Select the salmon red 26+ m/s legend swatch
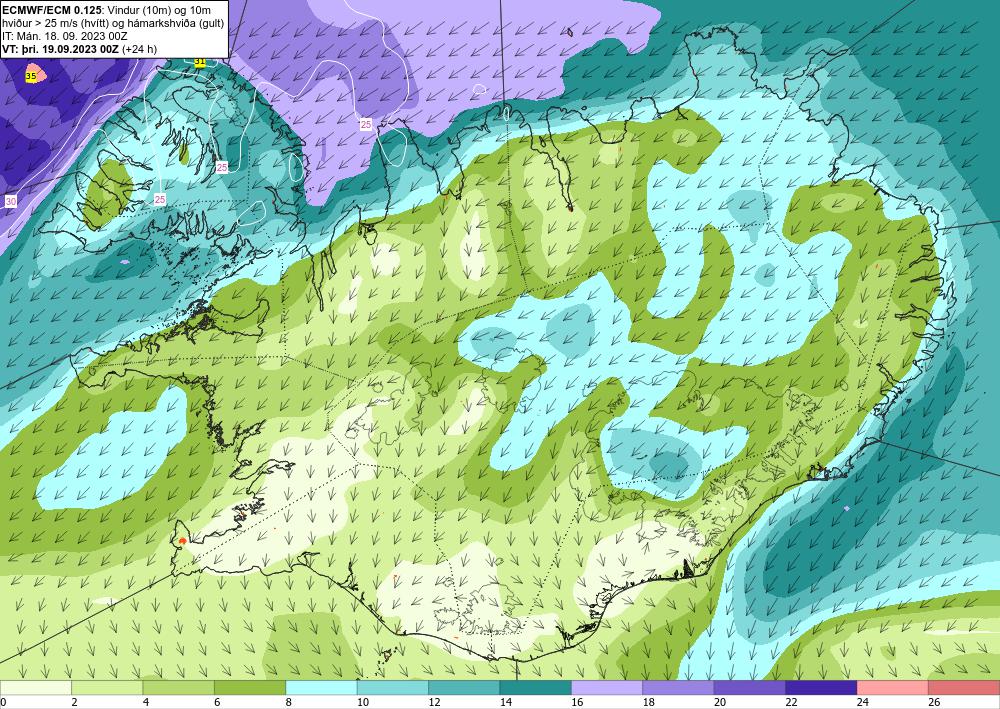The height and width of the screenshot is (709, 1000). tap(964, 687)
